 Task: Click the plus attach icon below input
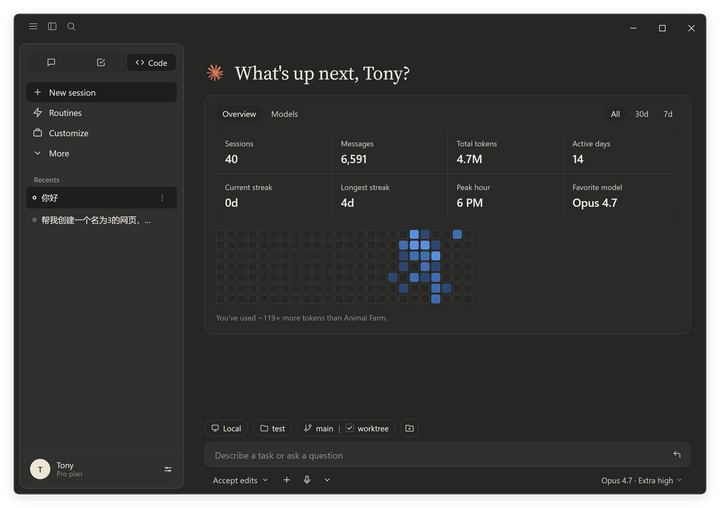[x=287, y=480]
